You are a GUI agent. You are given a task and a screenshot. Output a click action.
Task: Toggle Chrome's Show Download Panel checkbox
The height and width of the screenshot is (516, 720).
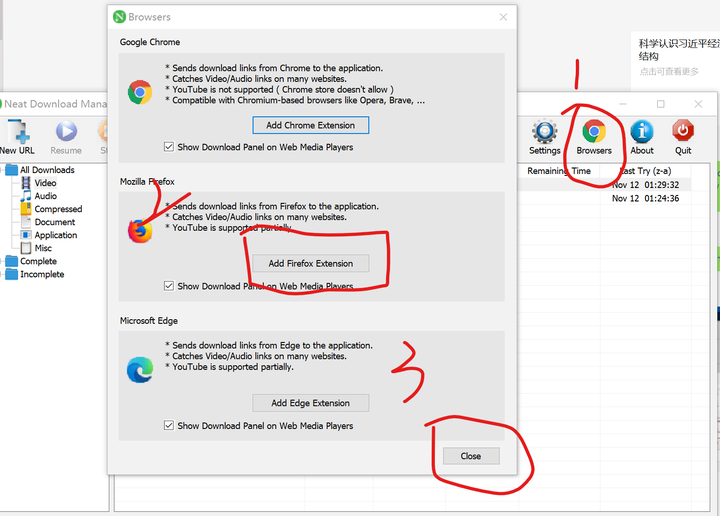[169, 147]
